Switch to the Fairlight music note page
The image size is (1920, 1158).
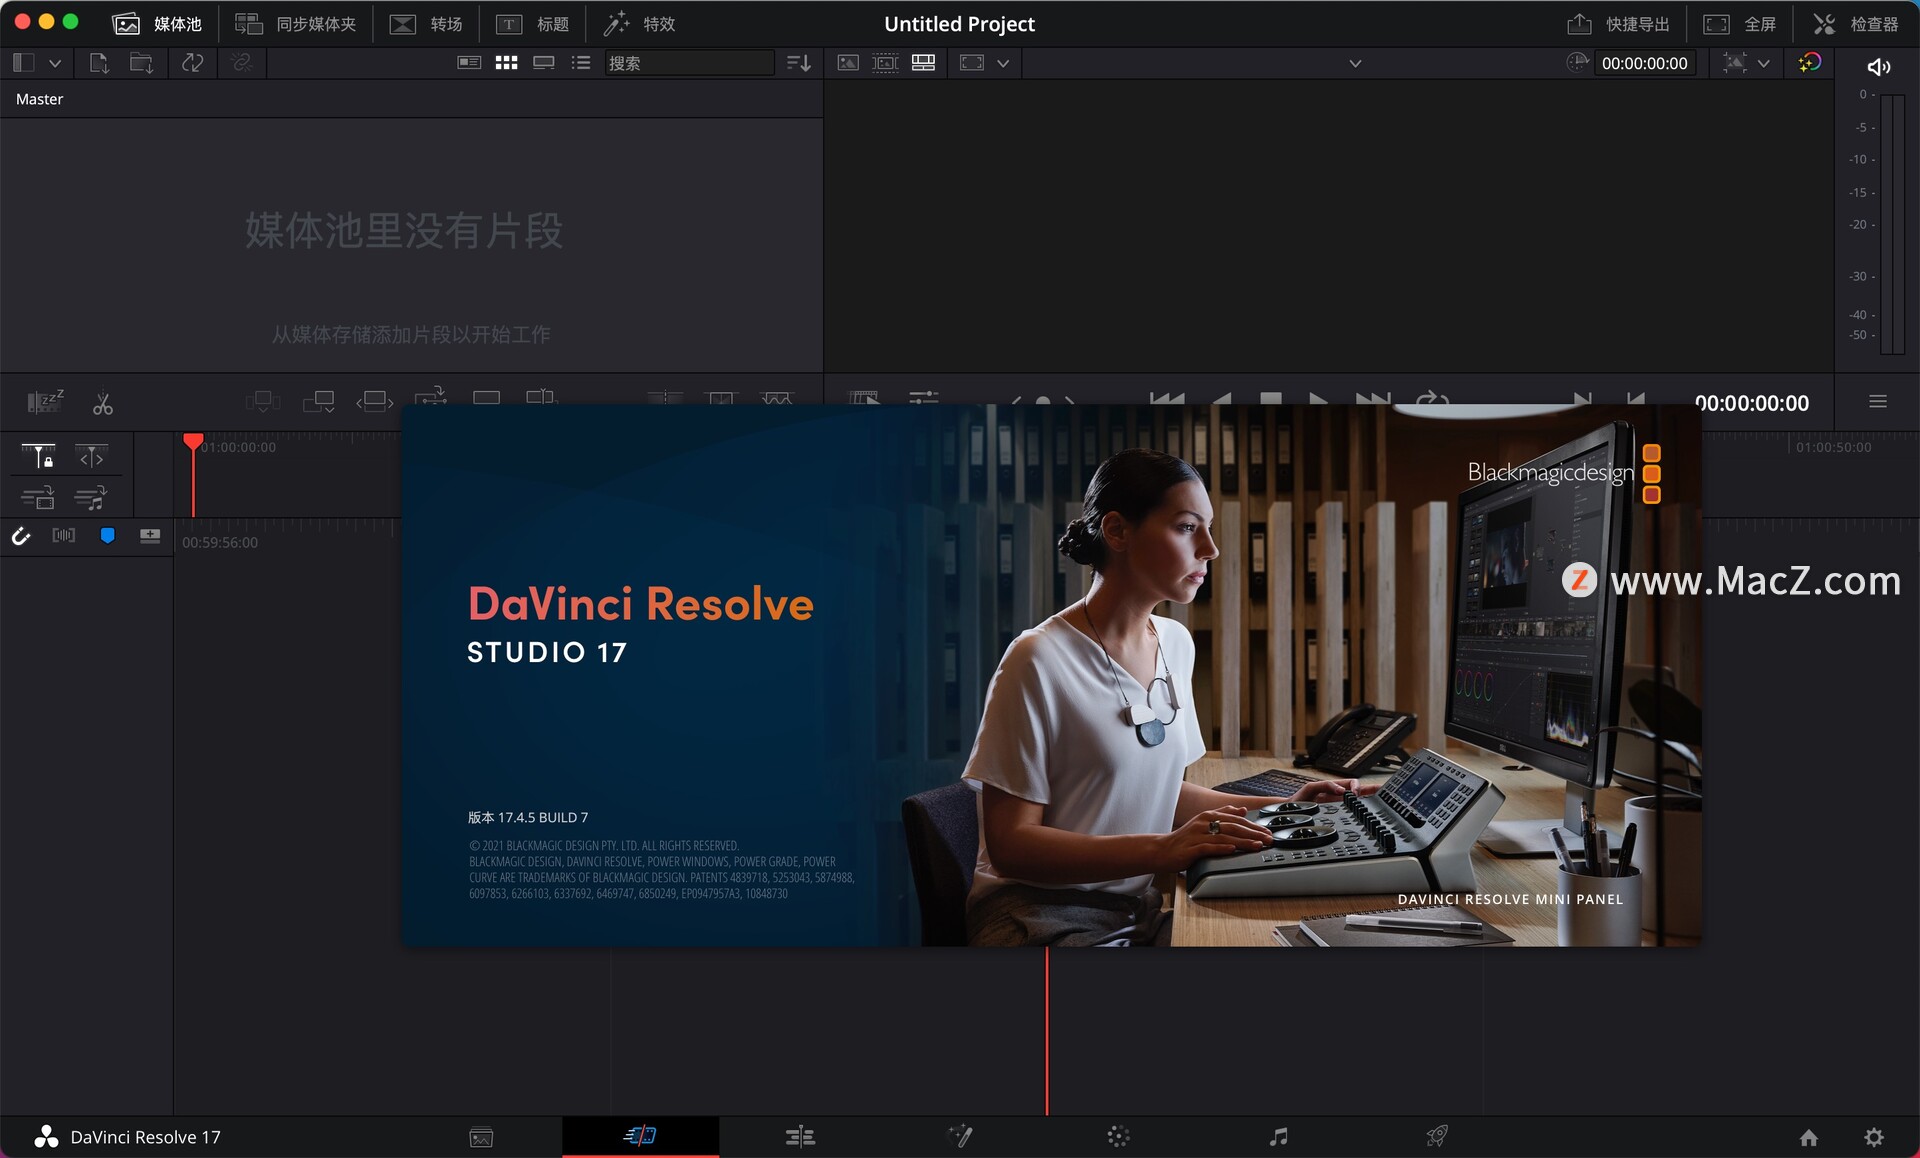[x=1278, y=1136]
